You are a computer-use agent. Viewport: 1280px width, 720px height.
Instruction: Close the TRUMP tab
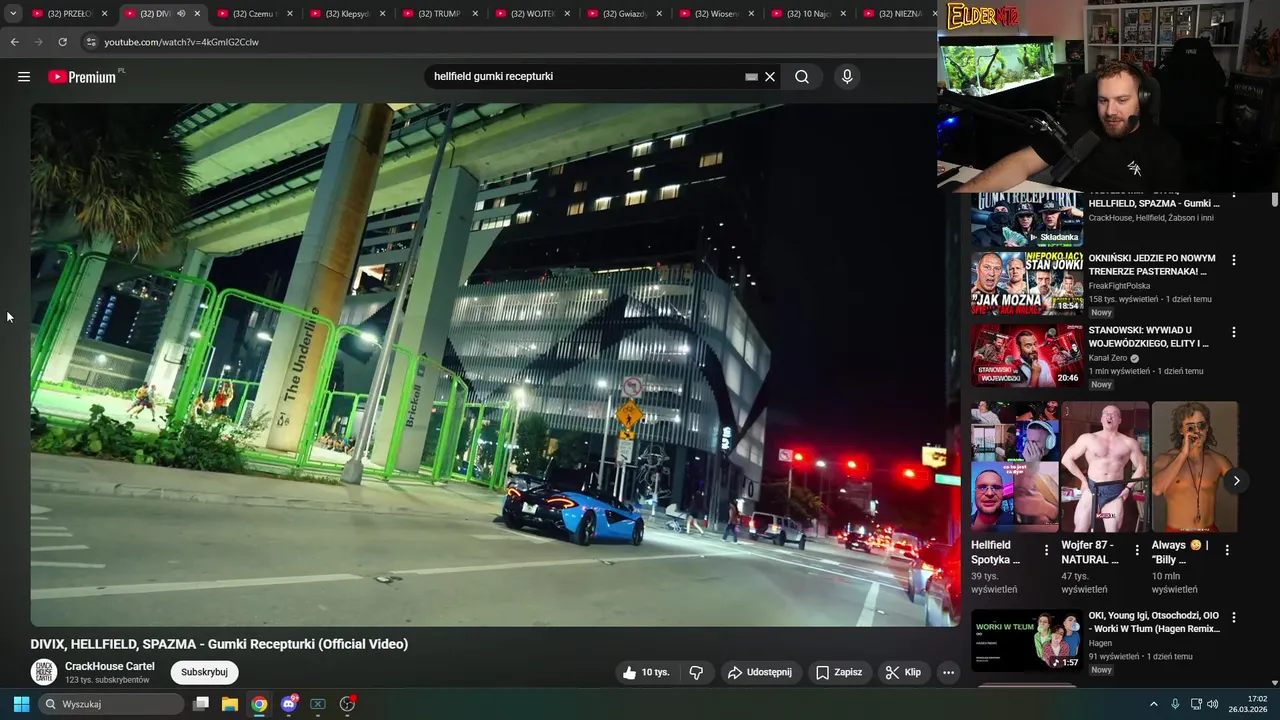(475, 14)
